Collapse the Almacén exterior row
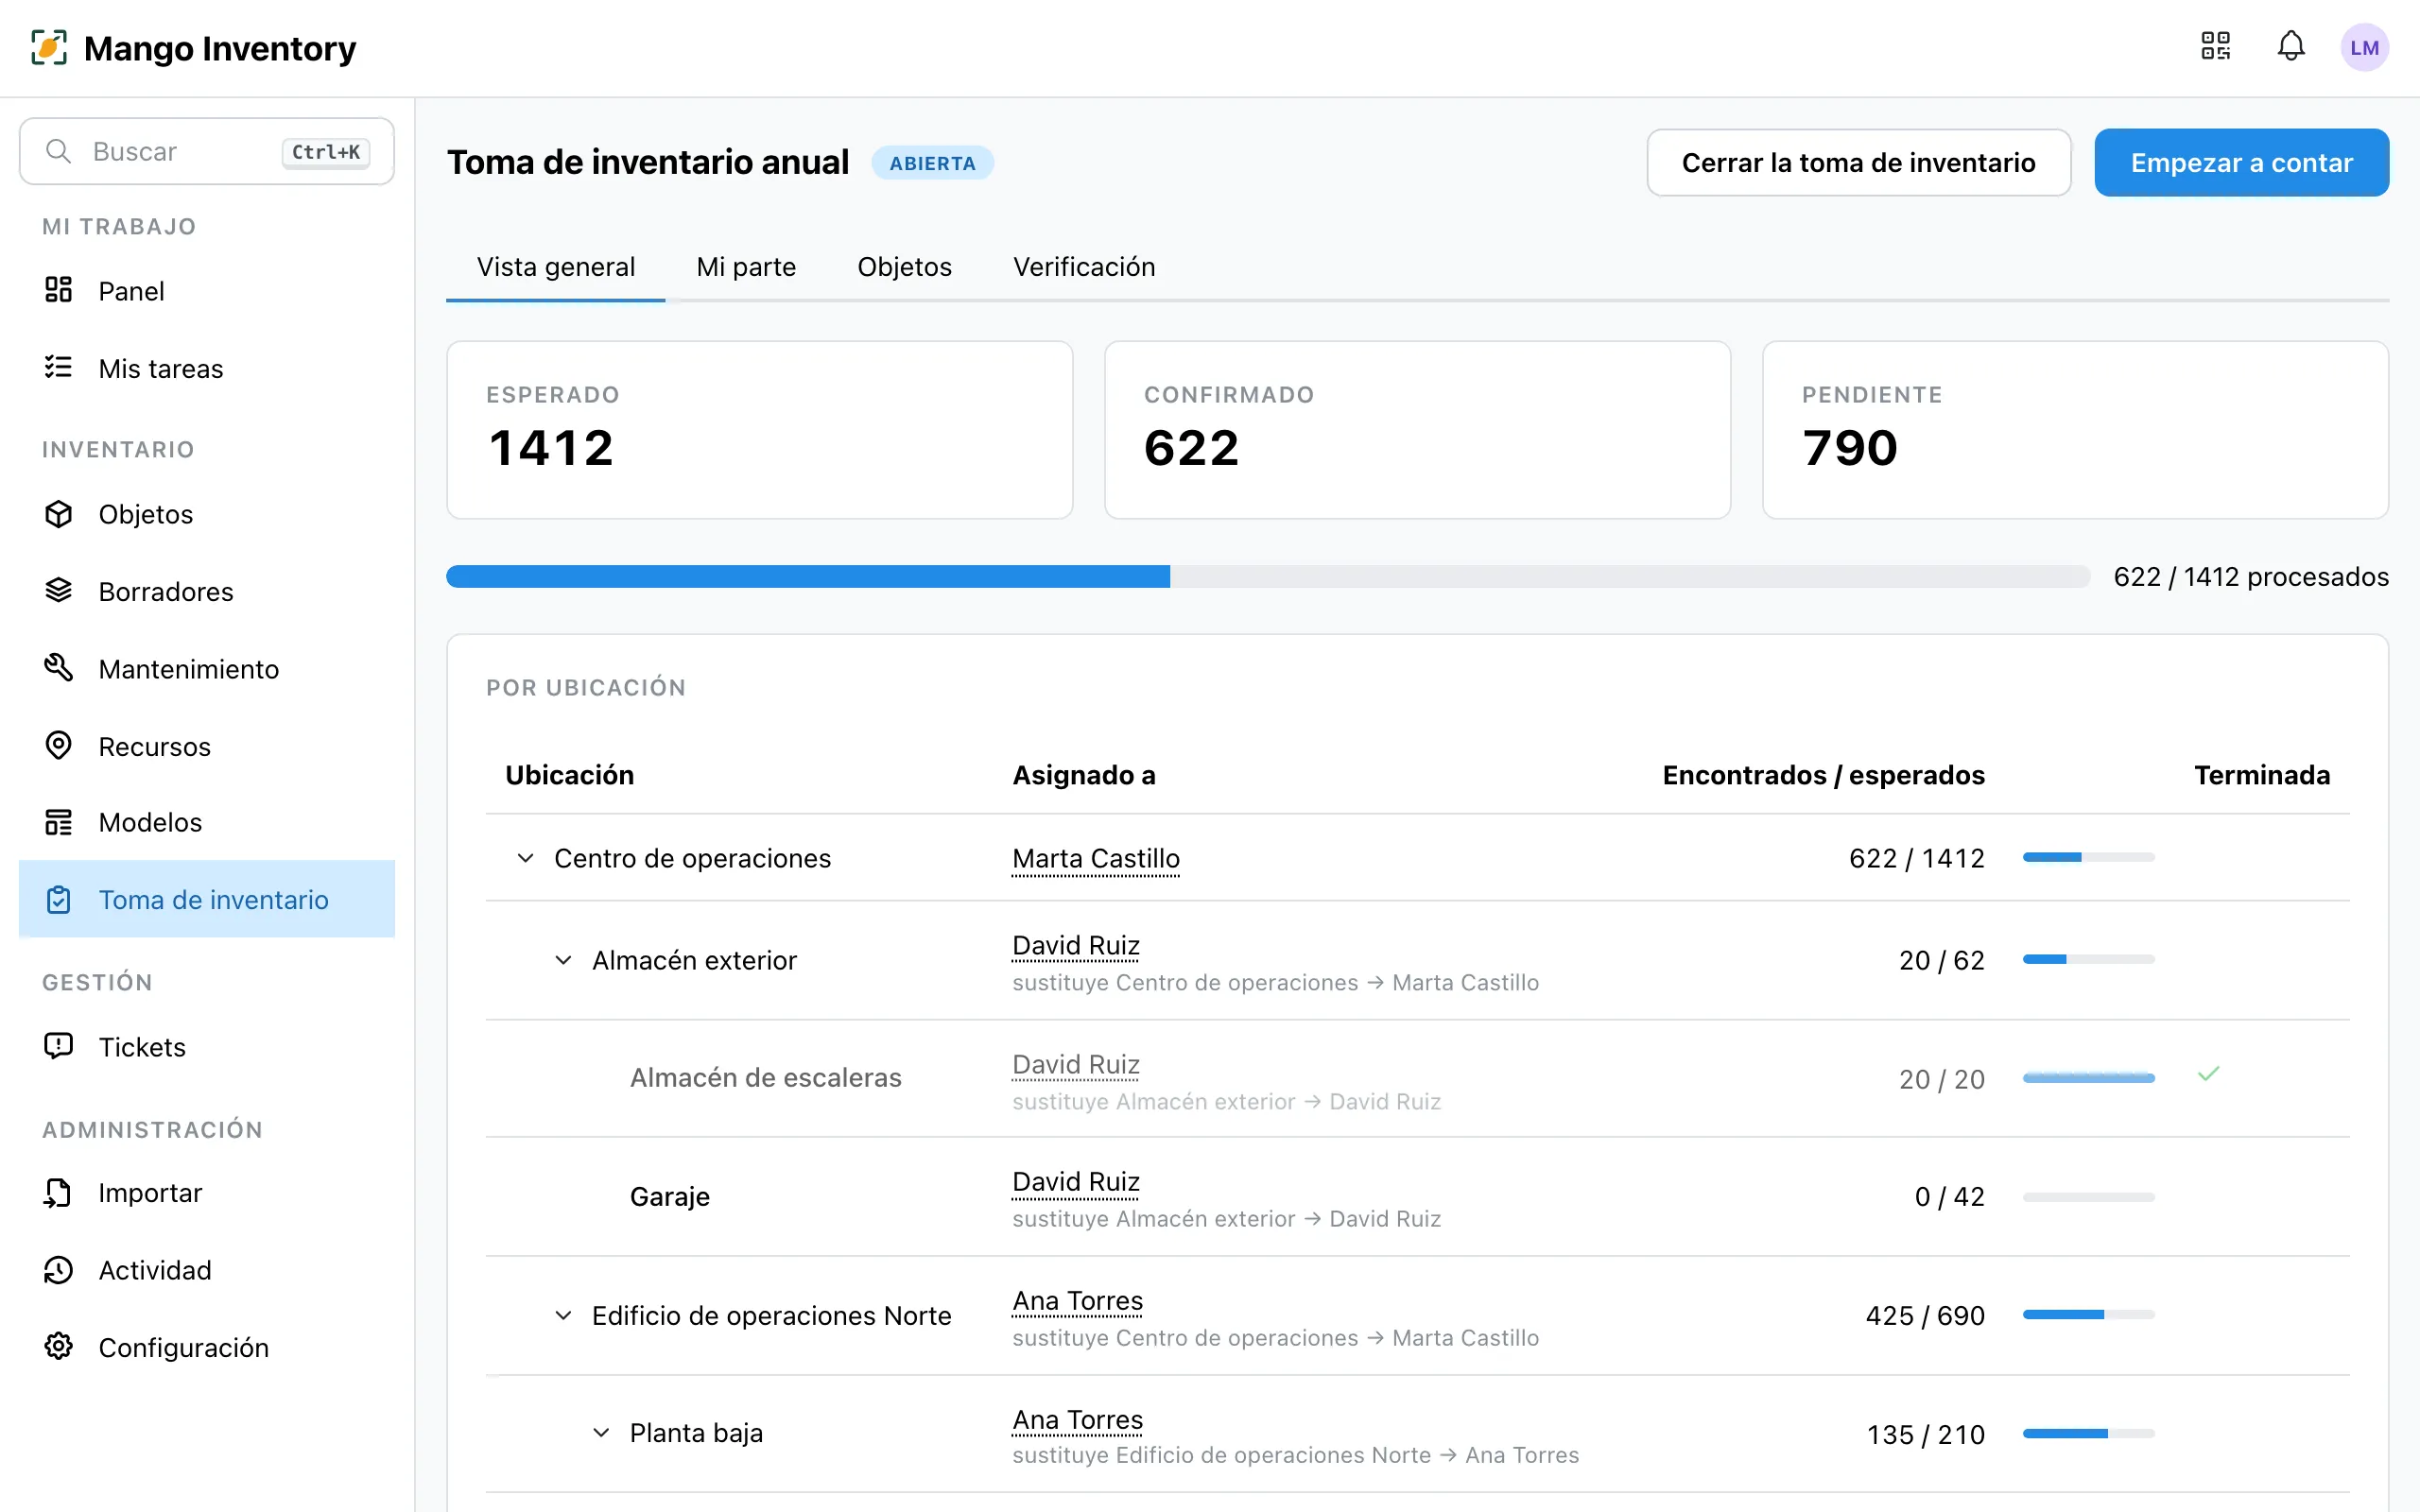 [x=563, y=960]
